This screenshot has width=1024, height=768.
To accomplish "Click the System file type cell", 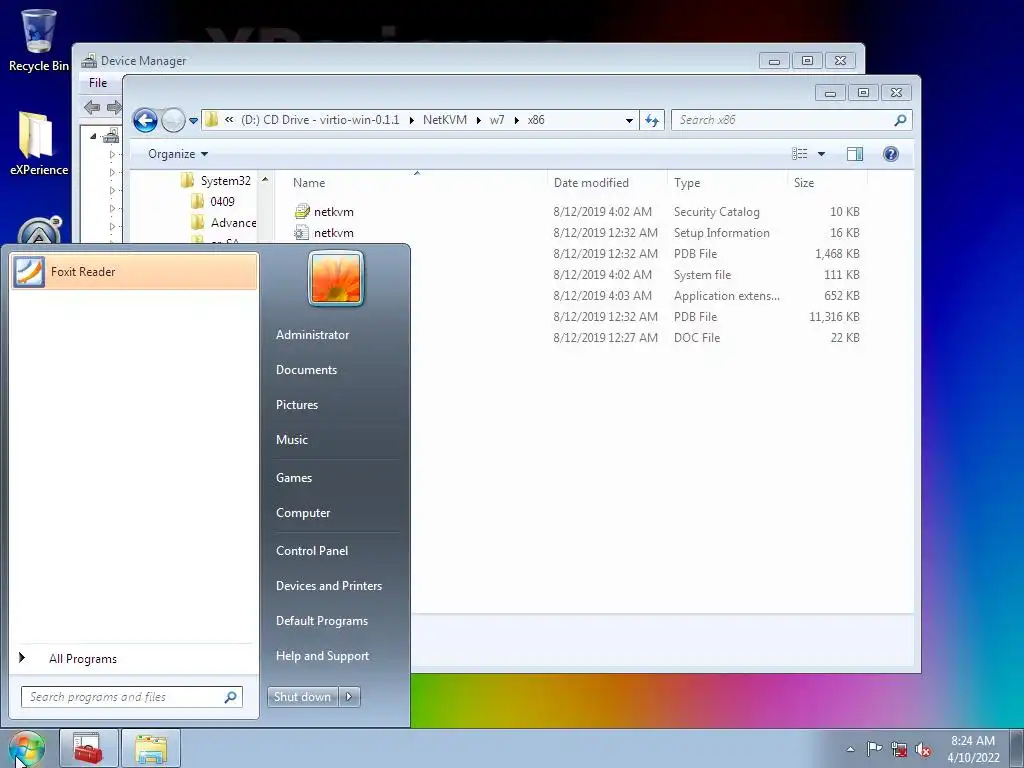I will [x=702, y=275].
